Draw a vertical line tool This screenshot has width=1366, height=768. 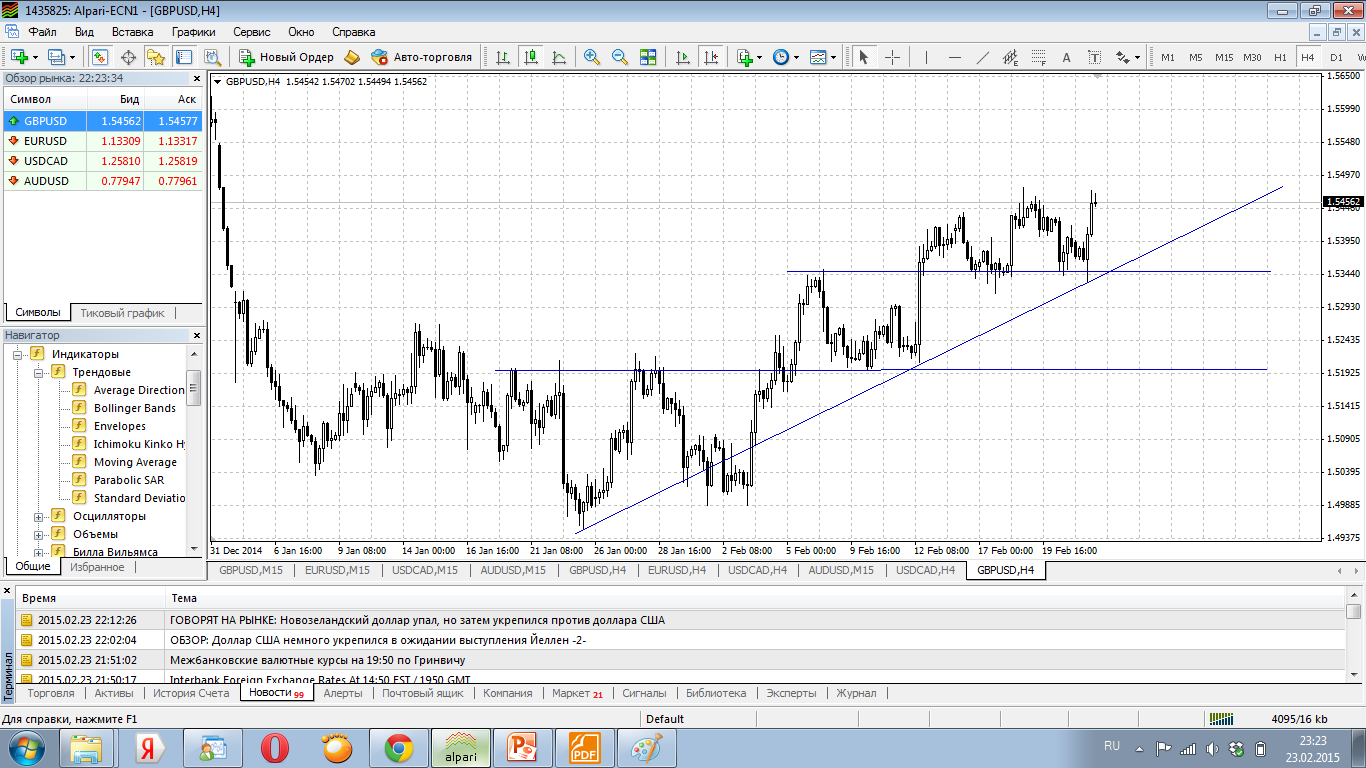tap(926, 57)
